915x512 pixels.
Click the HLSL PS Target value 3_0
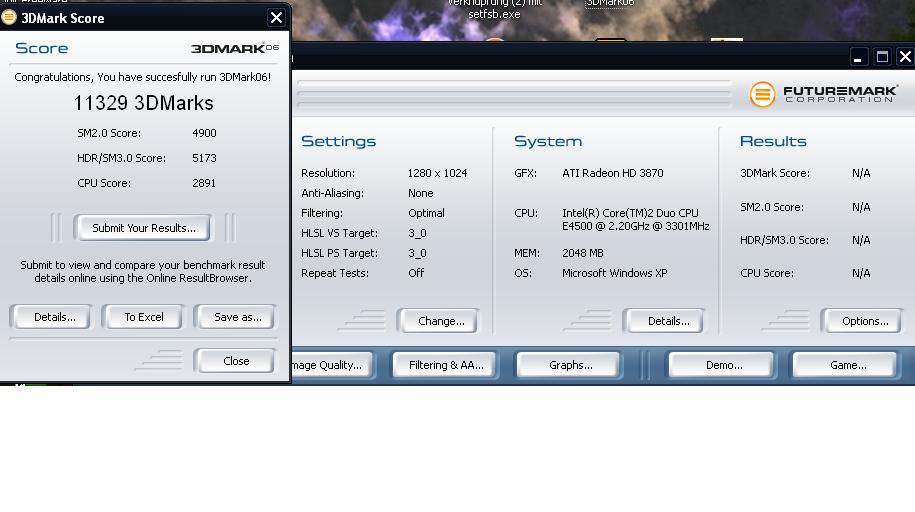(417, 253)
